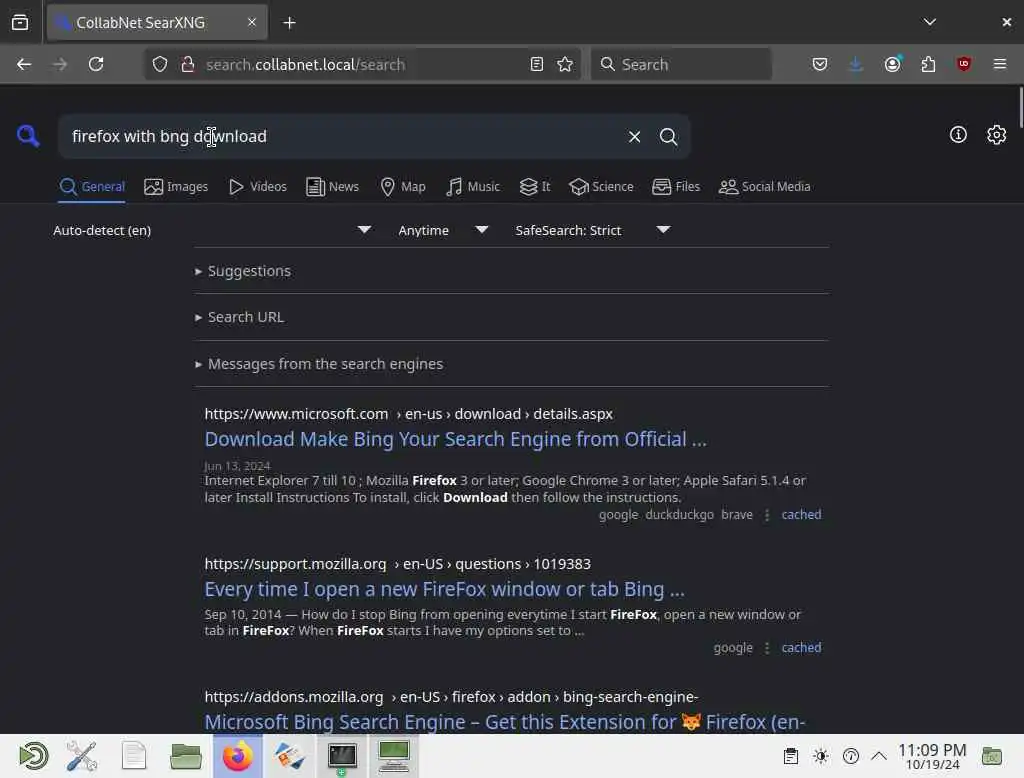Open the file manager folder in taskbar
The height and width of the screenshot is (778, 1024).
pos(185,756)
